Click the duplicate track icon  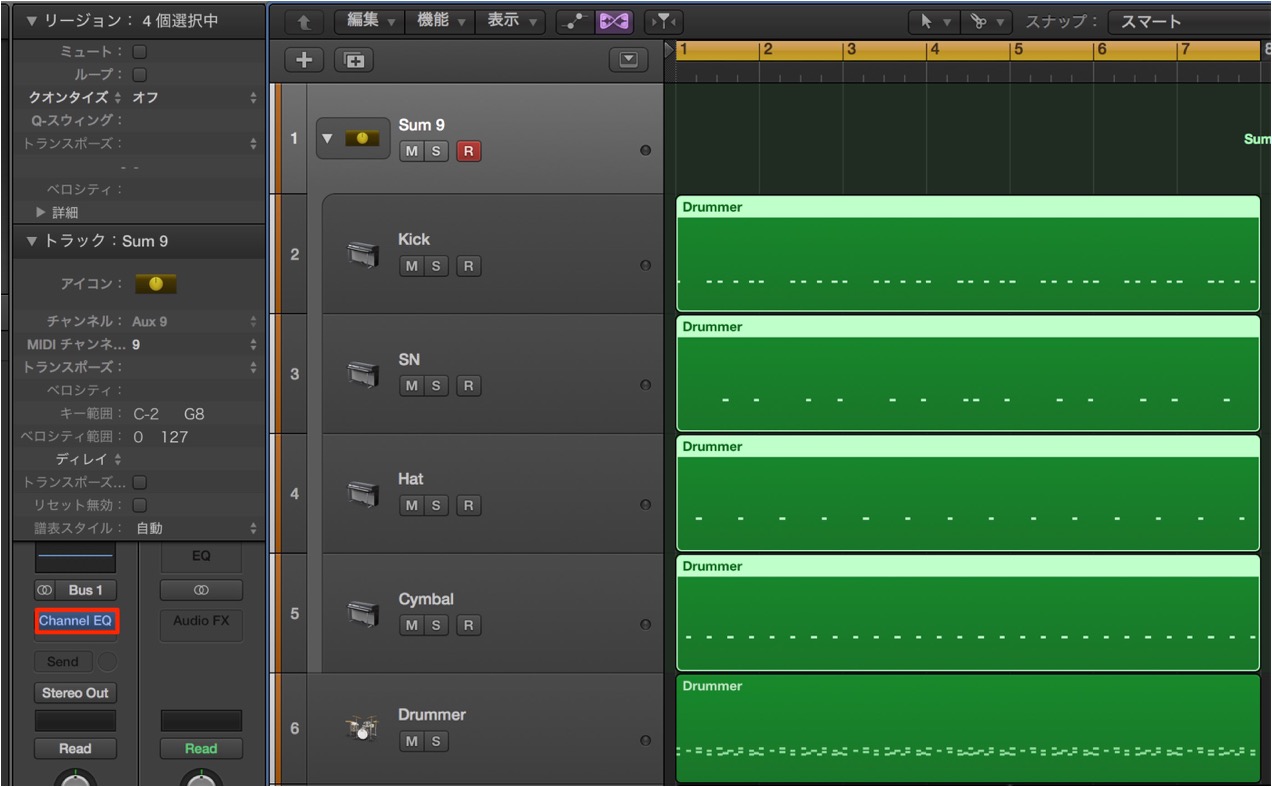point(353,60)
